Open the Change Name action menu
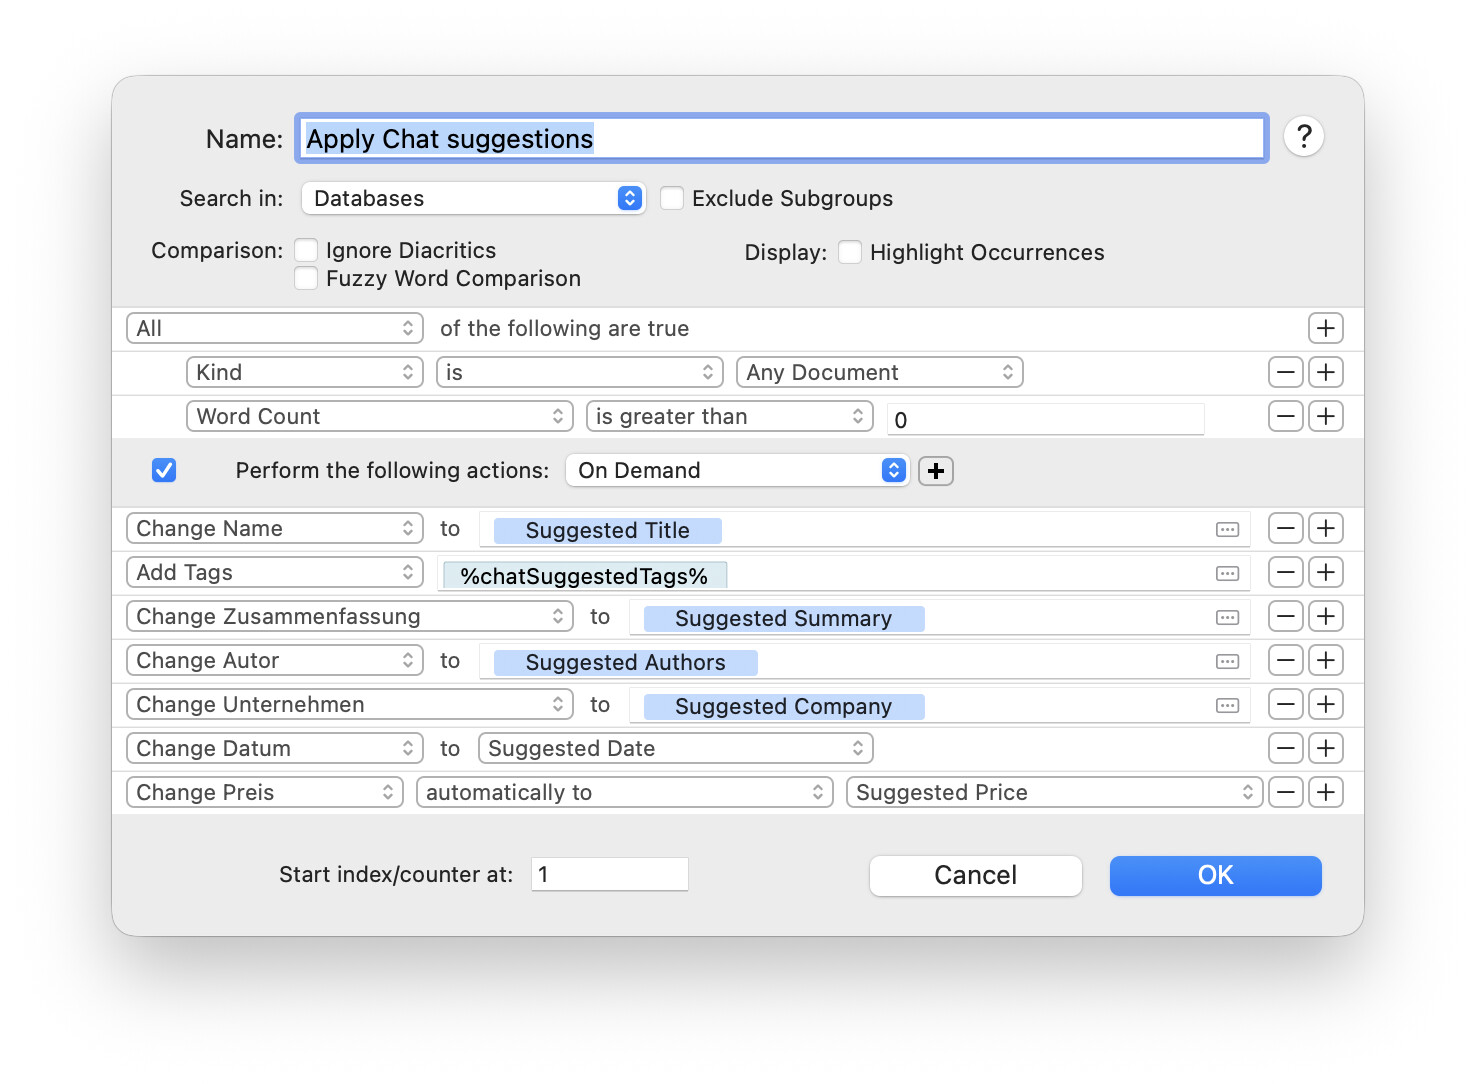 [x=275, y=529]
